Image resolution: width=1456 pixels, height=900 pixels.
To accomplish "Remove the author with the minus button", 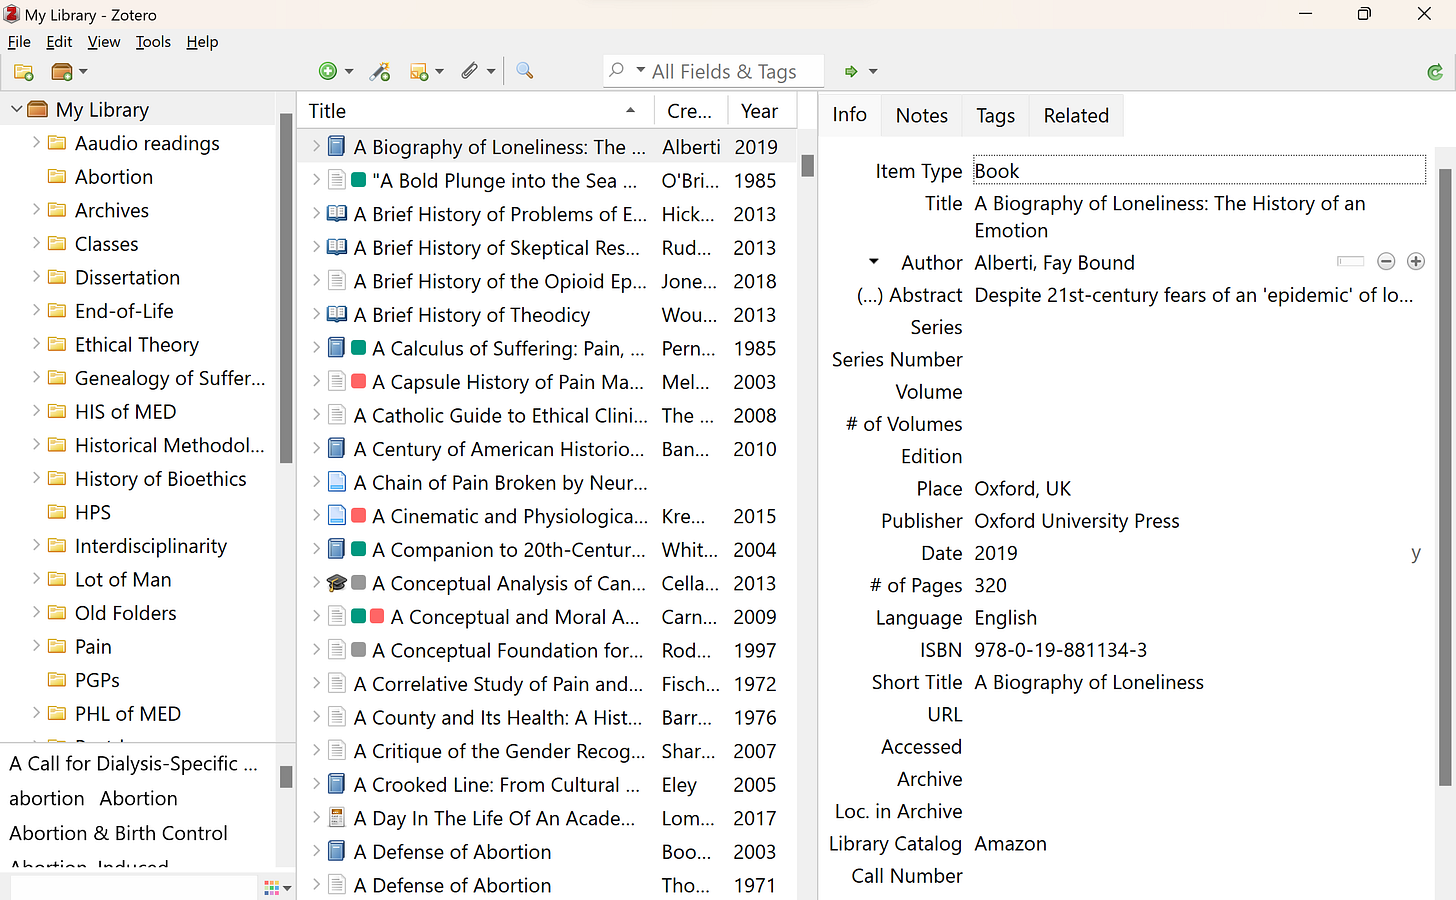I will (1386, 261).
